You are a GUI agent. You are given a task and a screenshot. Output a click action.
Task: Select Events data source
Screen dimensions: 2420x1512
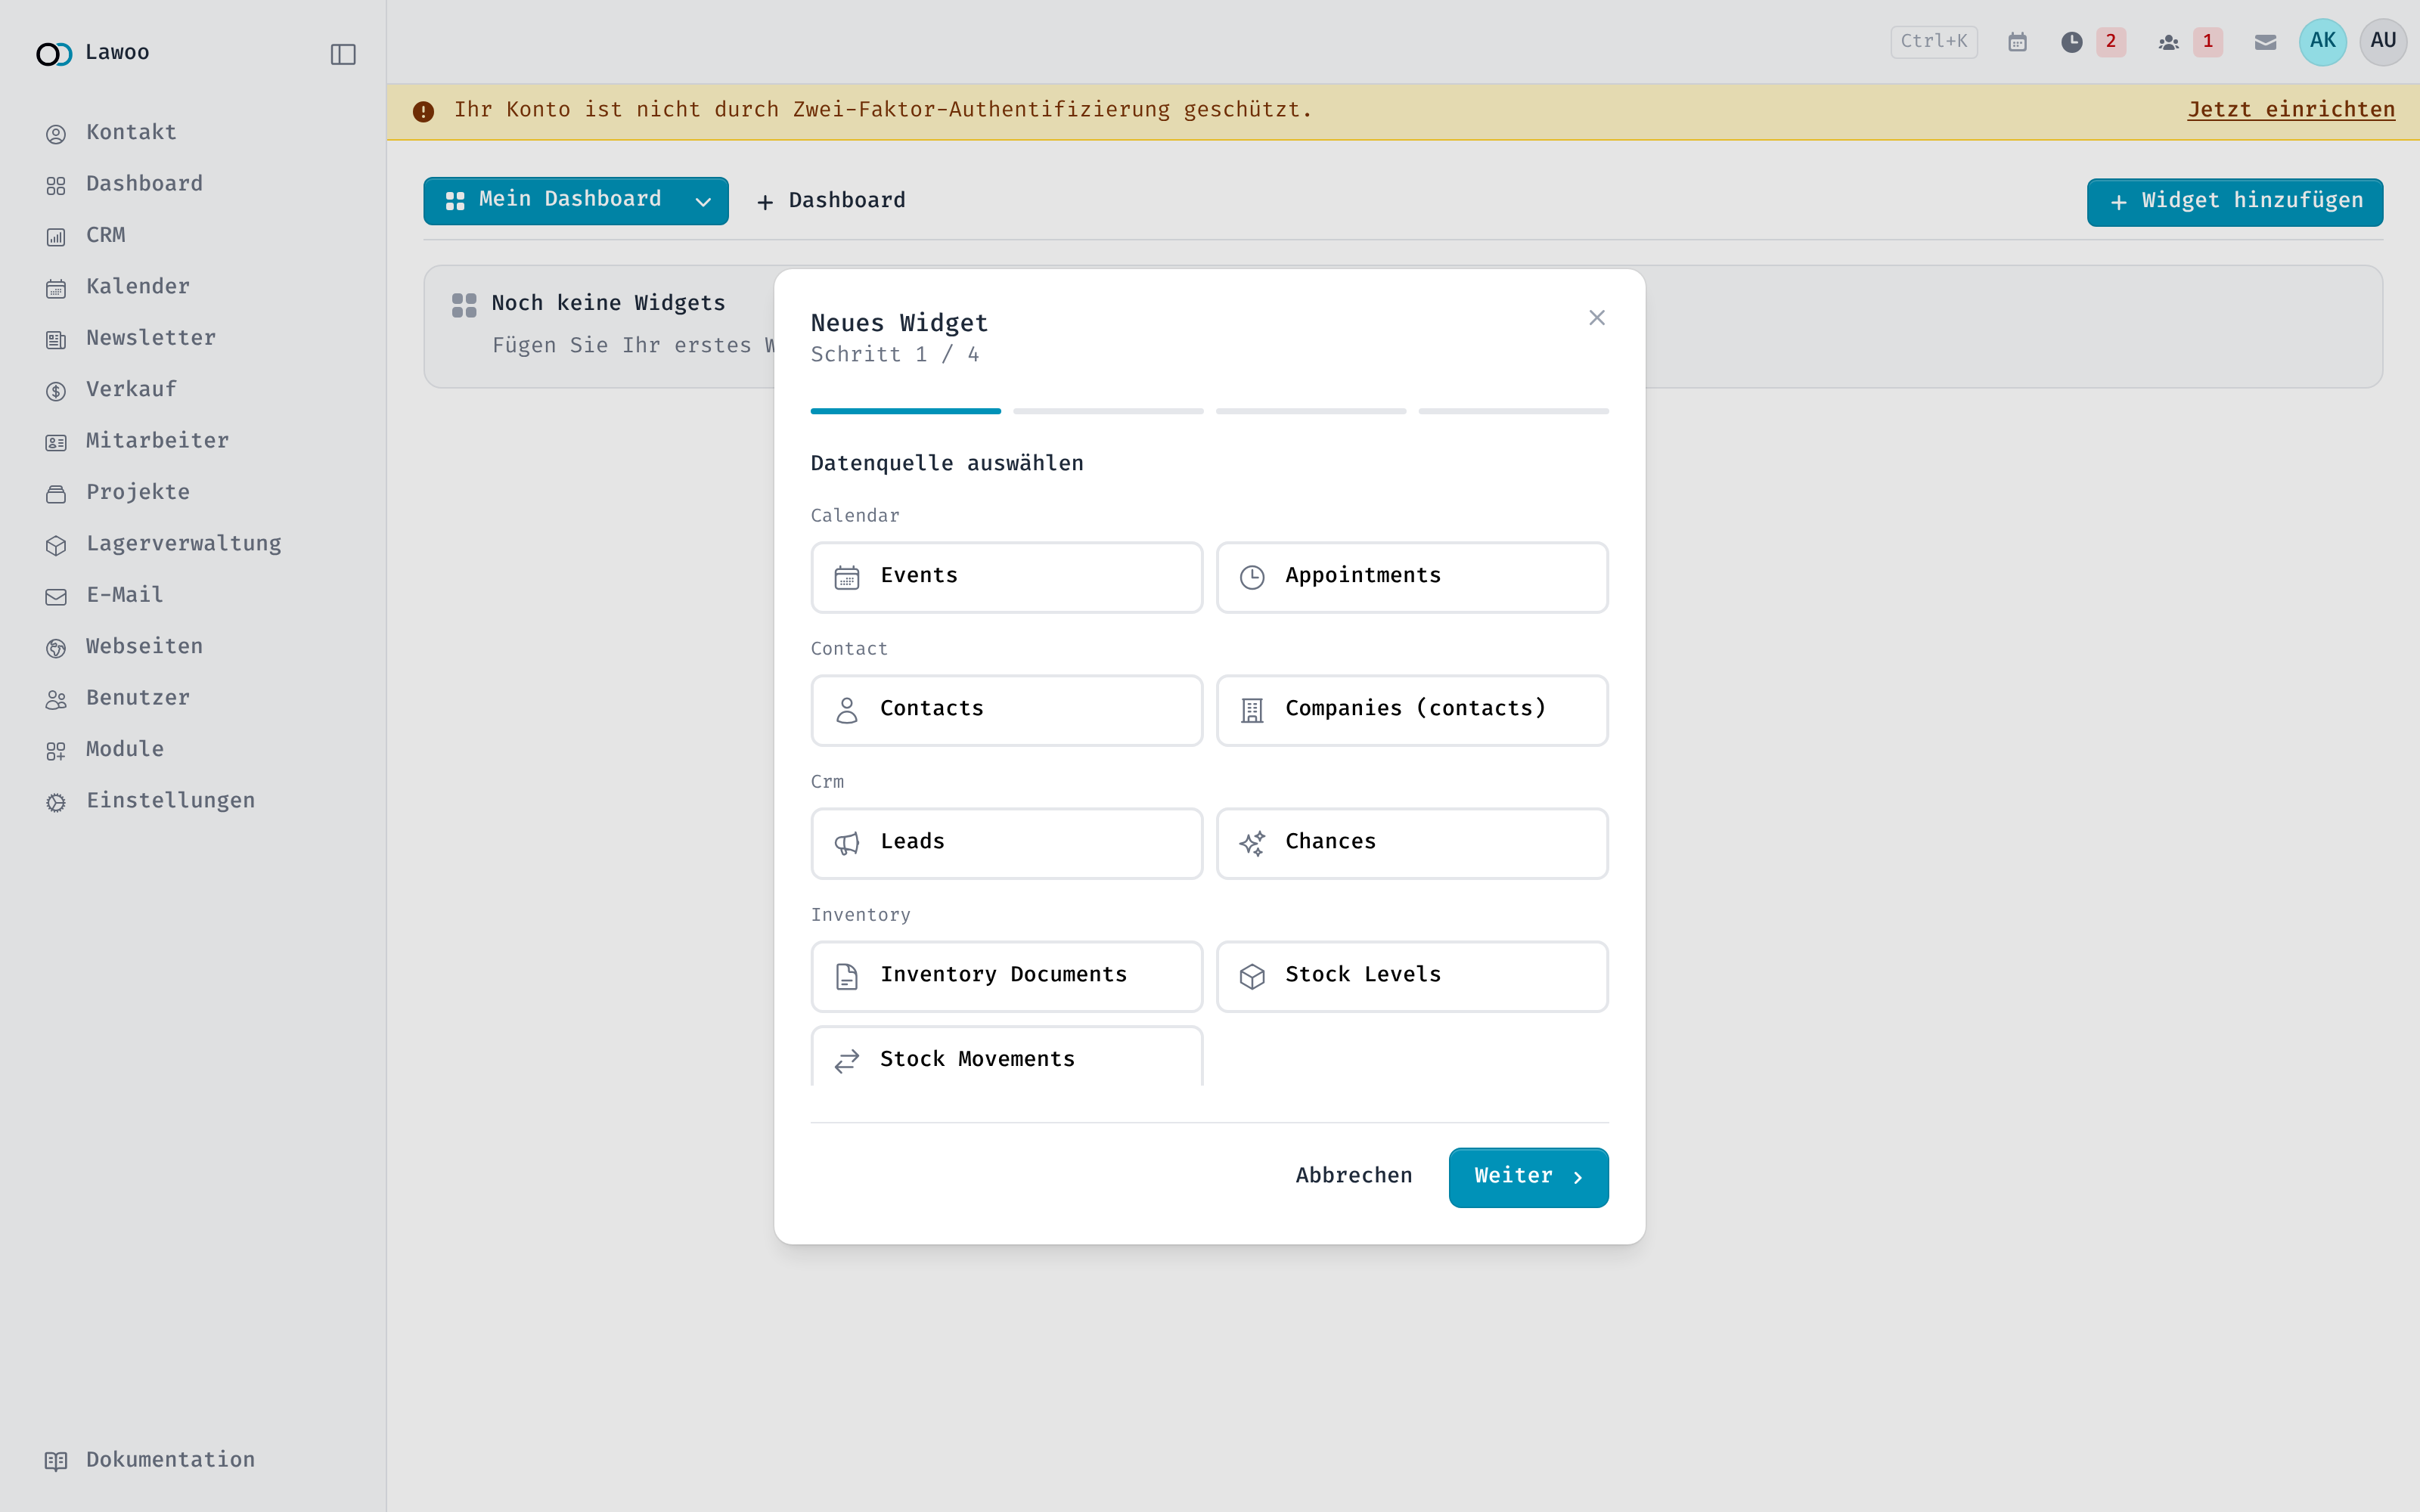pos(1006,577)
